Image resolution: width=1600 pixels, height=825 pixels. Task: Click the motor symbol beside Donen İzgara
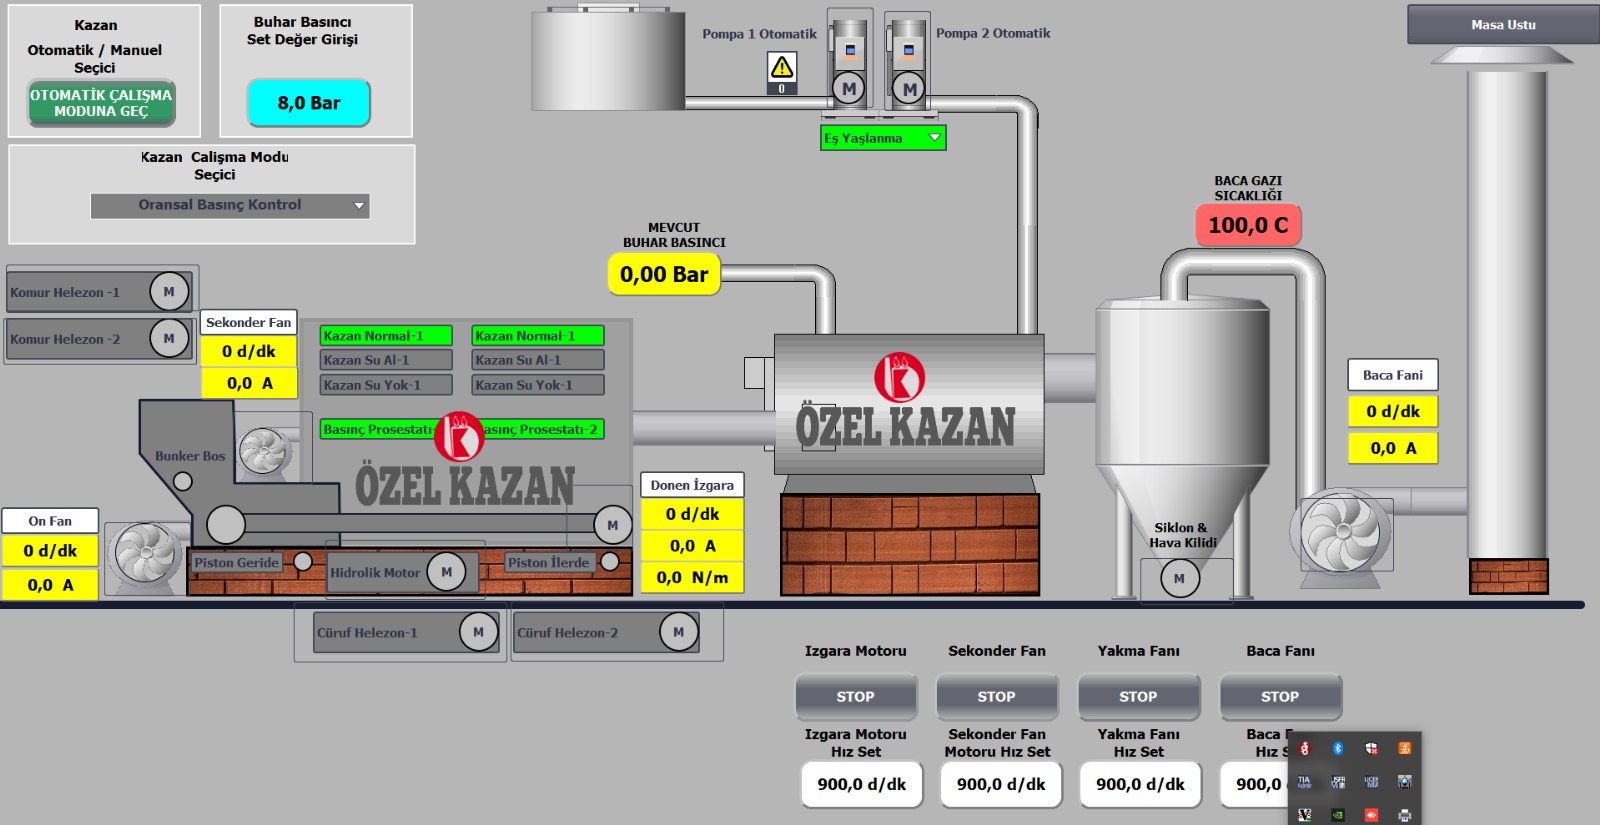pyautogui.click(x=613, y=525)
